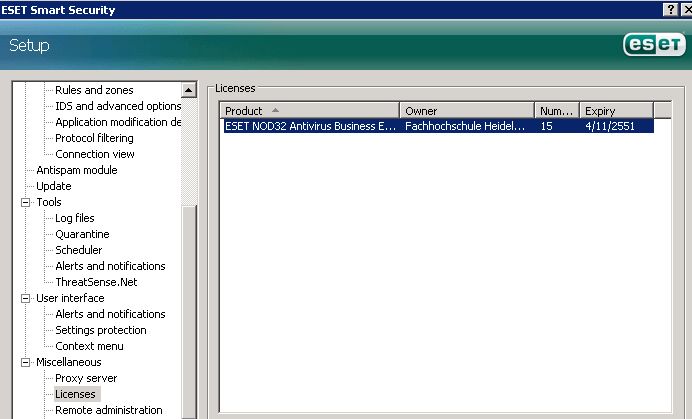Sort licenses by Num... column
The height and width of the screenshot is (419, 692).
click(557, 110)
